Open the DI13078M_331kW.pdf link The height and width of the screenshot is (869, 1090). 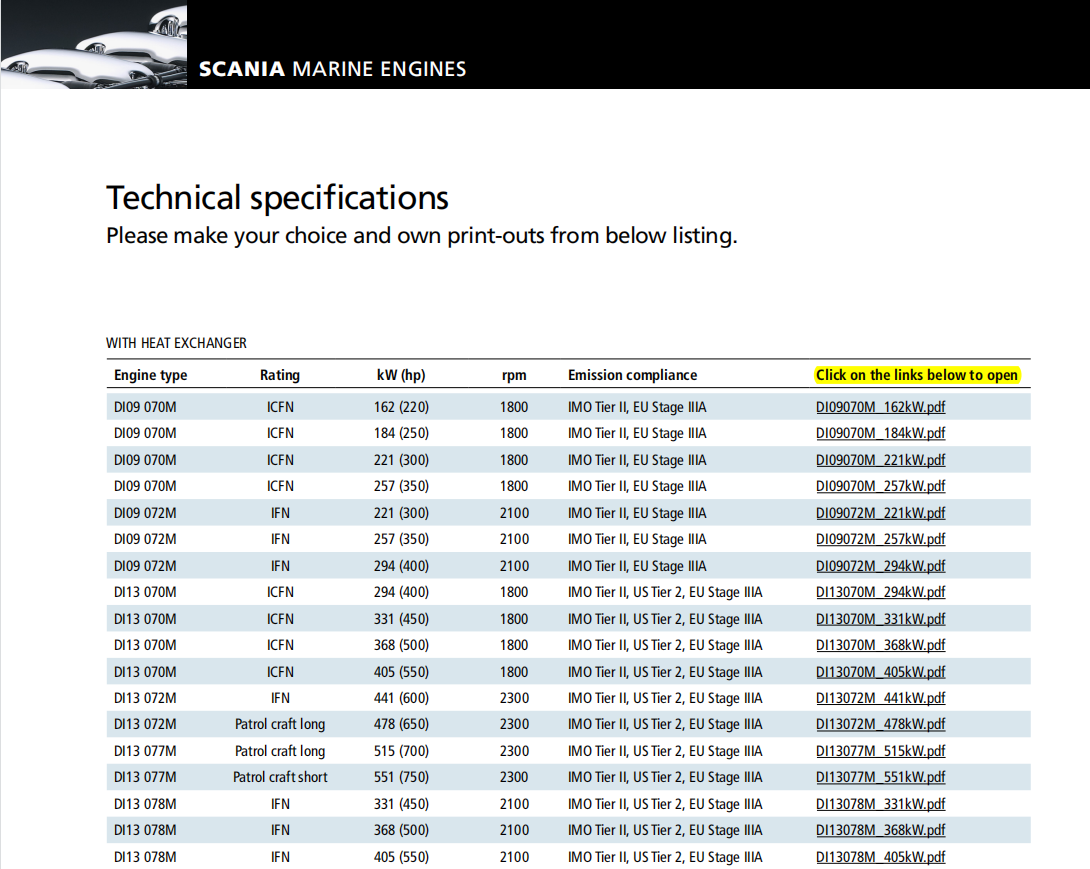coord(880,804)
